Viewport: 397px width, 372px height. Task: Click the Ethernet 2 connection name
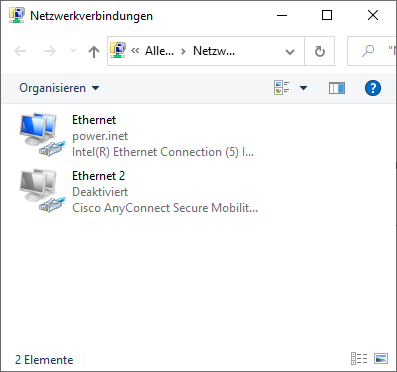(x=98, y=176)
